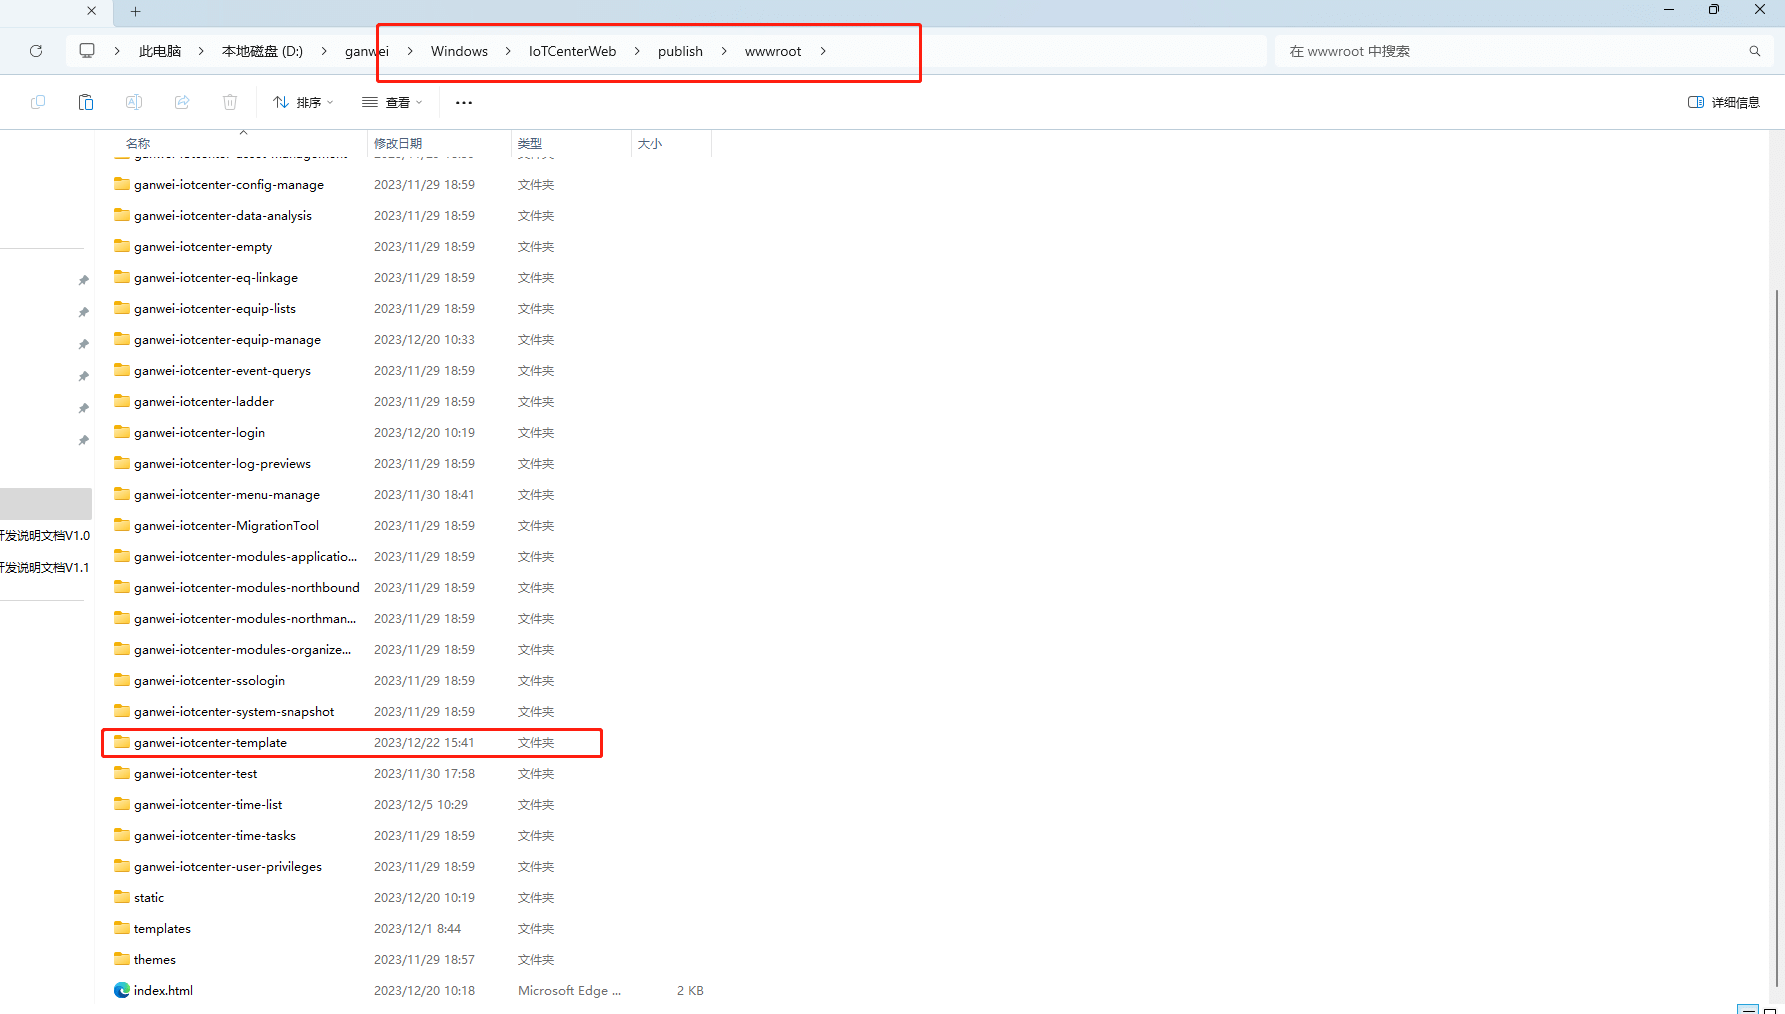This screenshot has width=1785, height=1014.
Task: Click the copy icon in toolbar
Action: 38,102
